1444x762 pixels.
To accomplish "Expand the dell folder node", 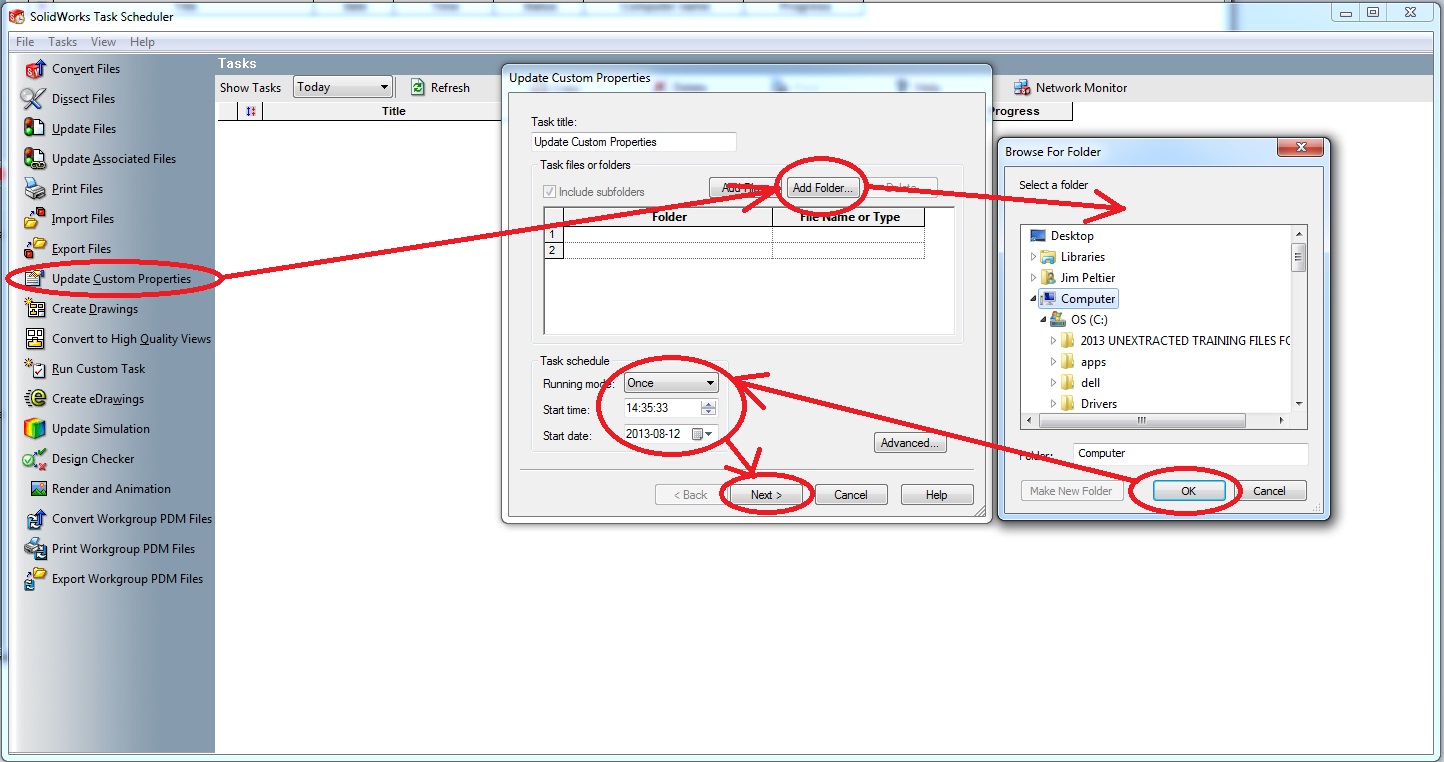I will (x=1053, y=383).
